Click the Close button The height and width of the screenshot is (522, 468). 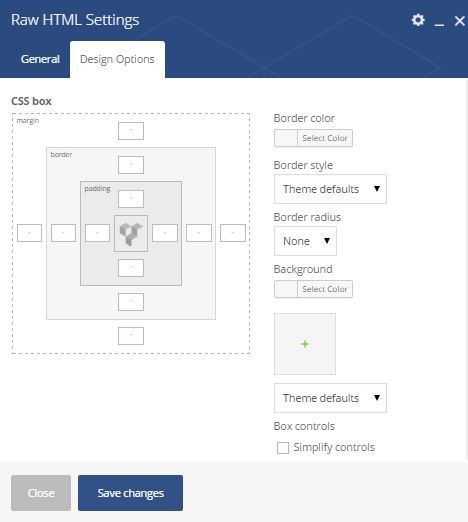coord(41,493)
